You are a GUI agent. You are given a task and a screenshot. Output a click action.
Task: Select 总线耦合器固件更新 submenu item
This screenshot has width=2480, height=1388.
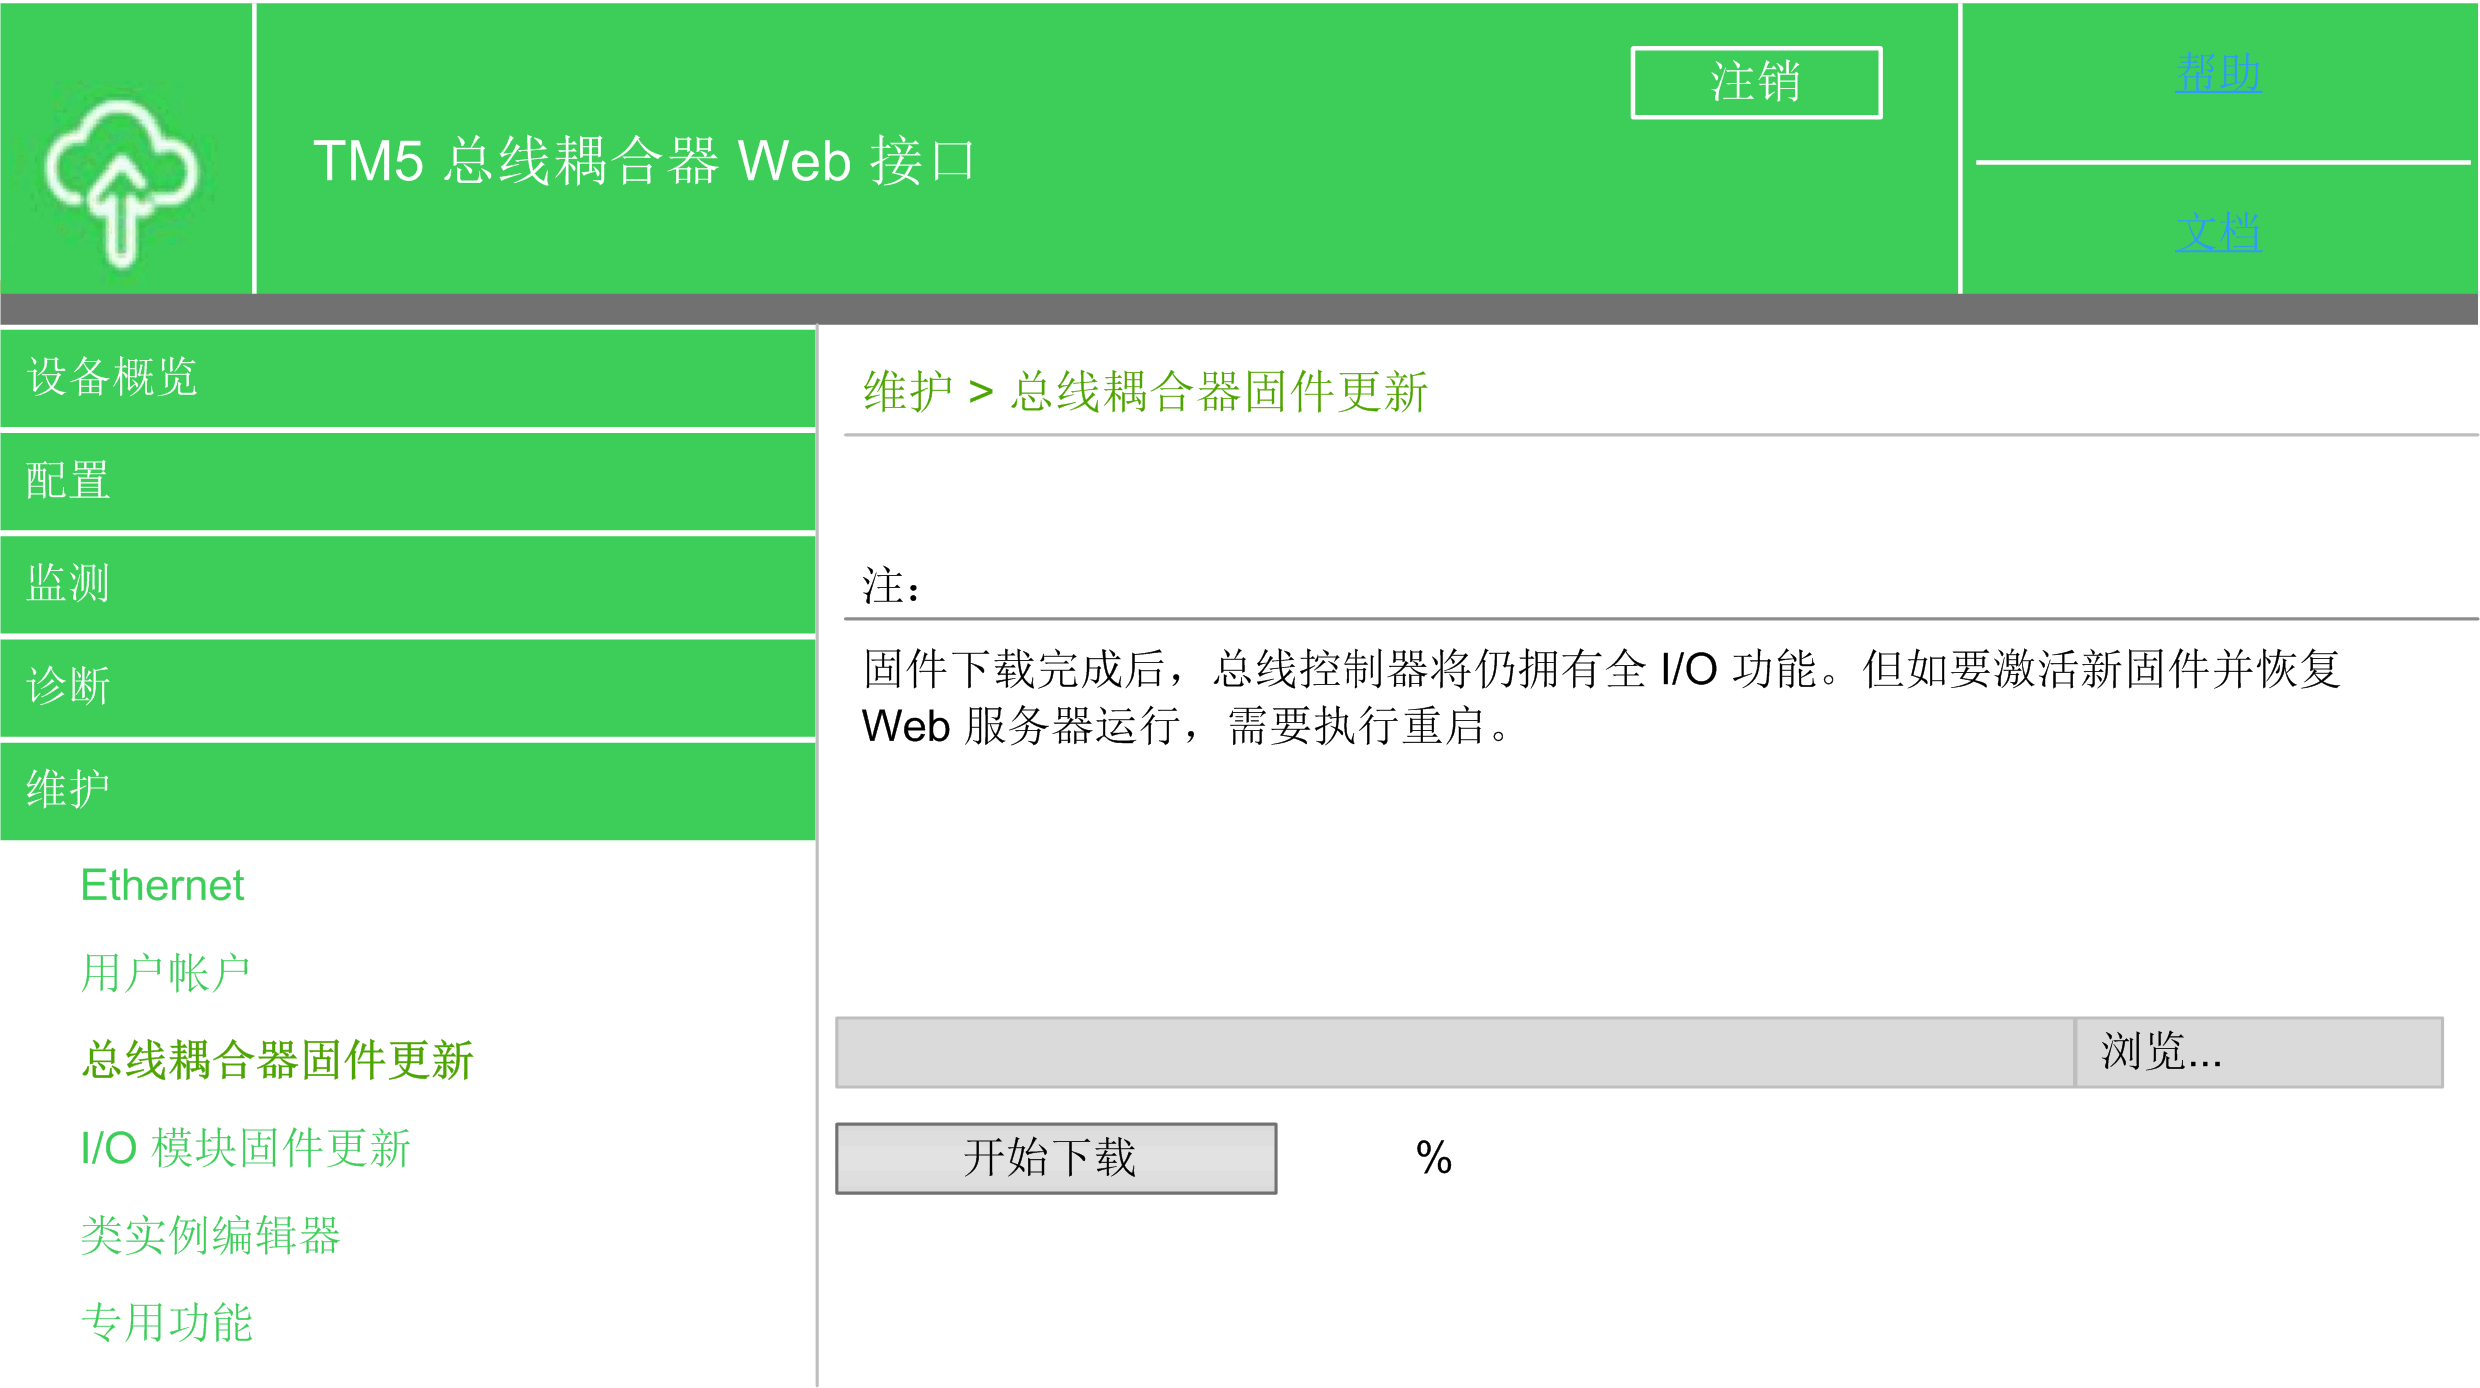(277, 1060)
